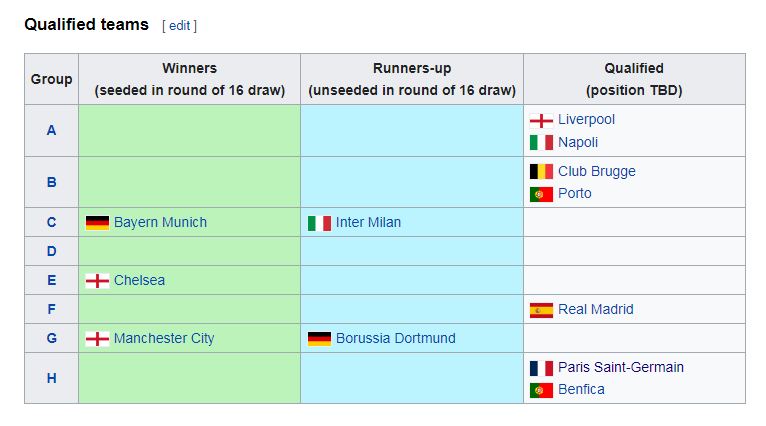Click the Germany flag beside Bayern Munich
This screenshot has height=426, width=766.
tap(97, 223)
